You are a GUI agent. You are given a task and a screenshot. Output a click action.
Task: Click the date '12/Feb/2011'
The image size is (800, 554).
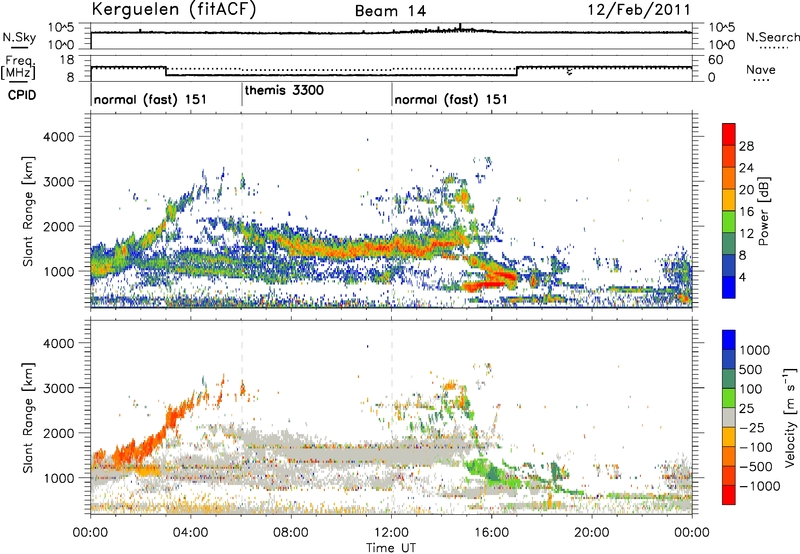(x=639, y=9)
